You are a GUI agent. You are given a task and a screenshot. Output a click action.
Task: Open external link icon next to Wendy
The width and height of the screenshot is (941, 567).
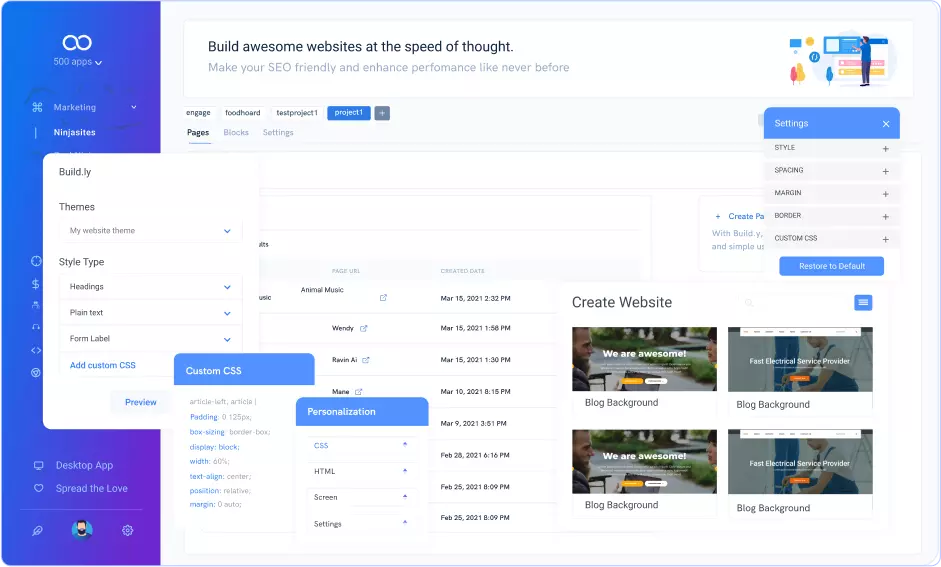coord(364,328)
